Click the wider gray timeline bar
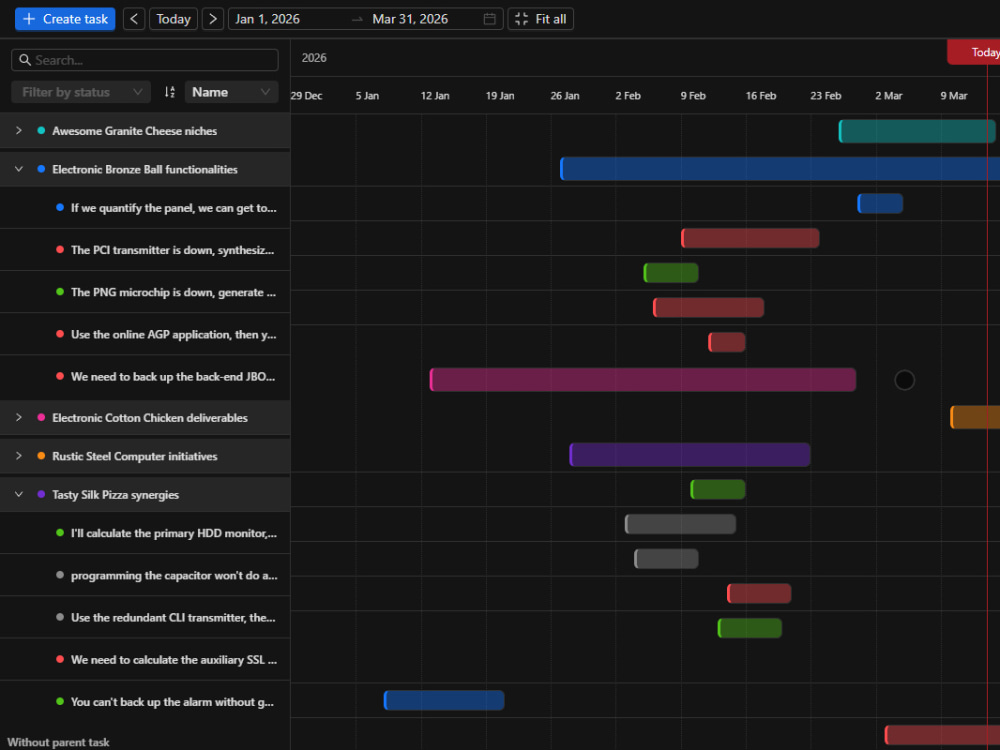1000x750 pixels. tap(680, 524)
